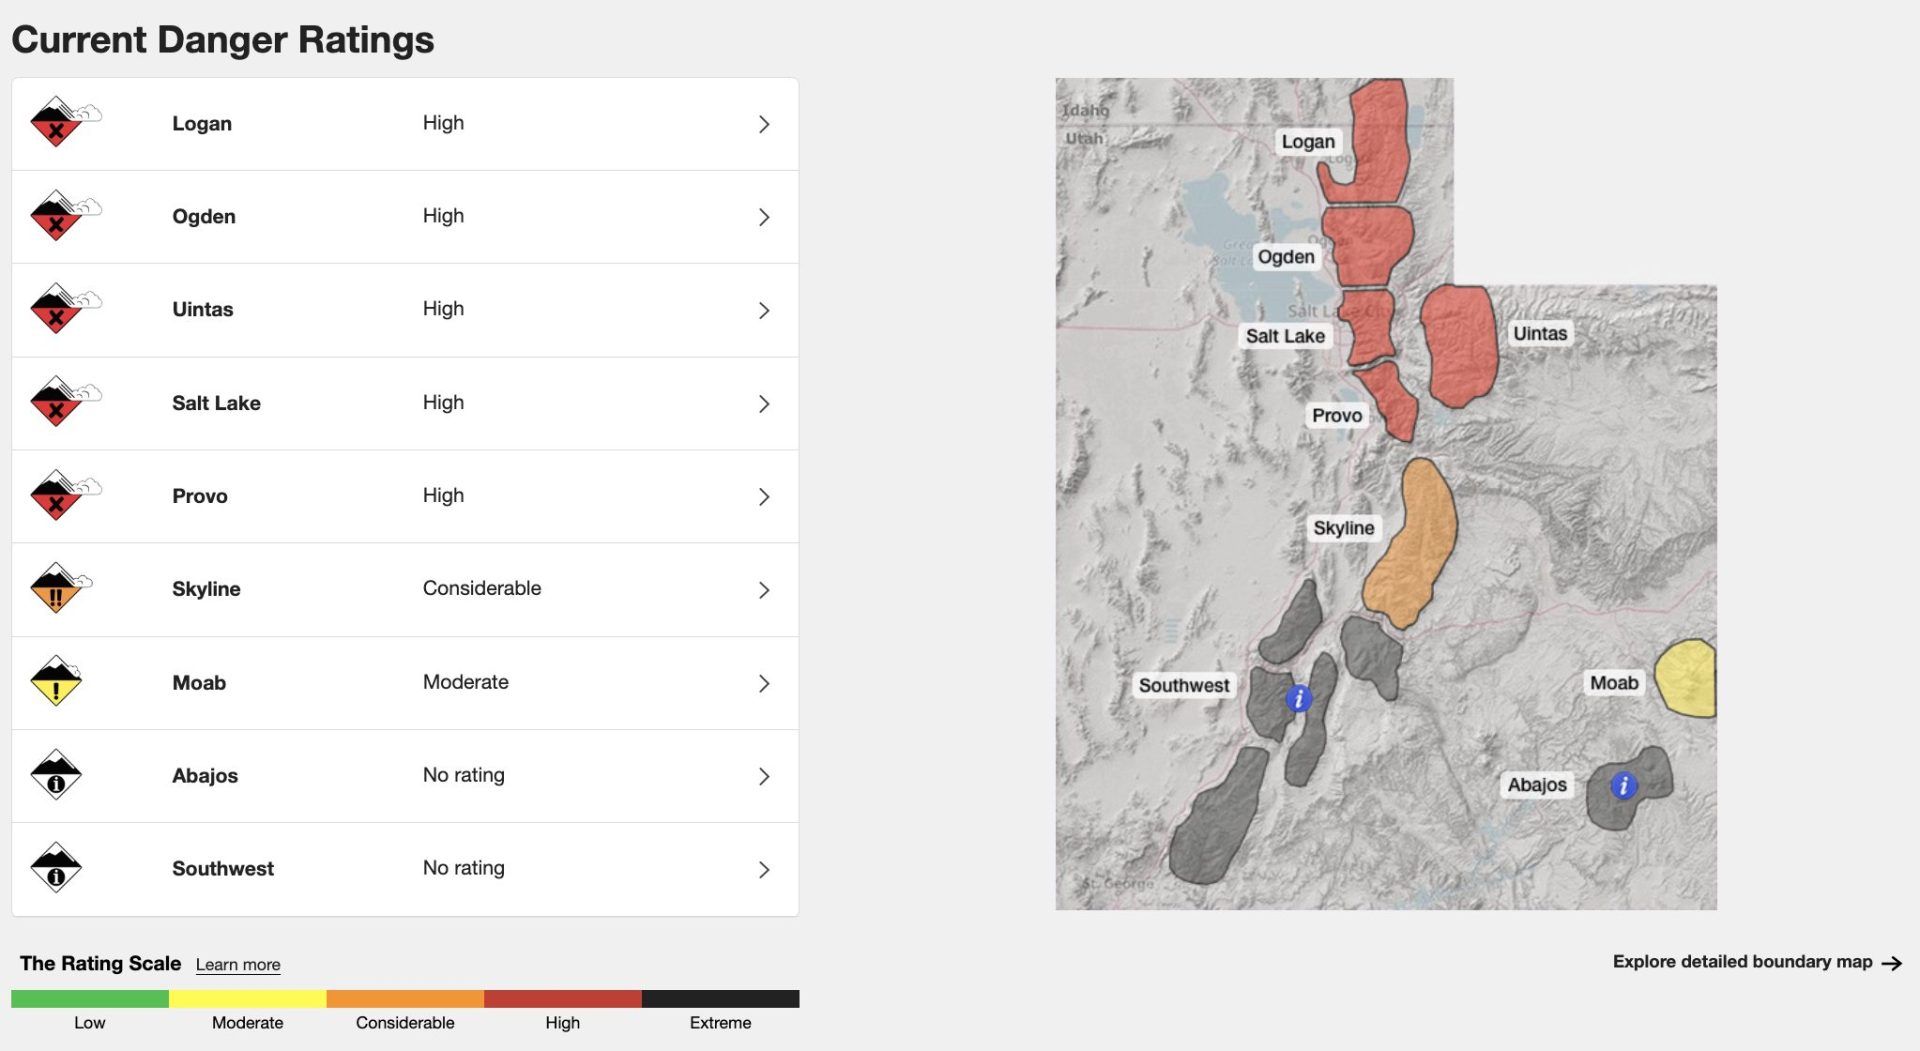Click the yellow Moab region on map
1920x1051 pixels.
pos(1688,678)
